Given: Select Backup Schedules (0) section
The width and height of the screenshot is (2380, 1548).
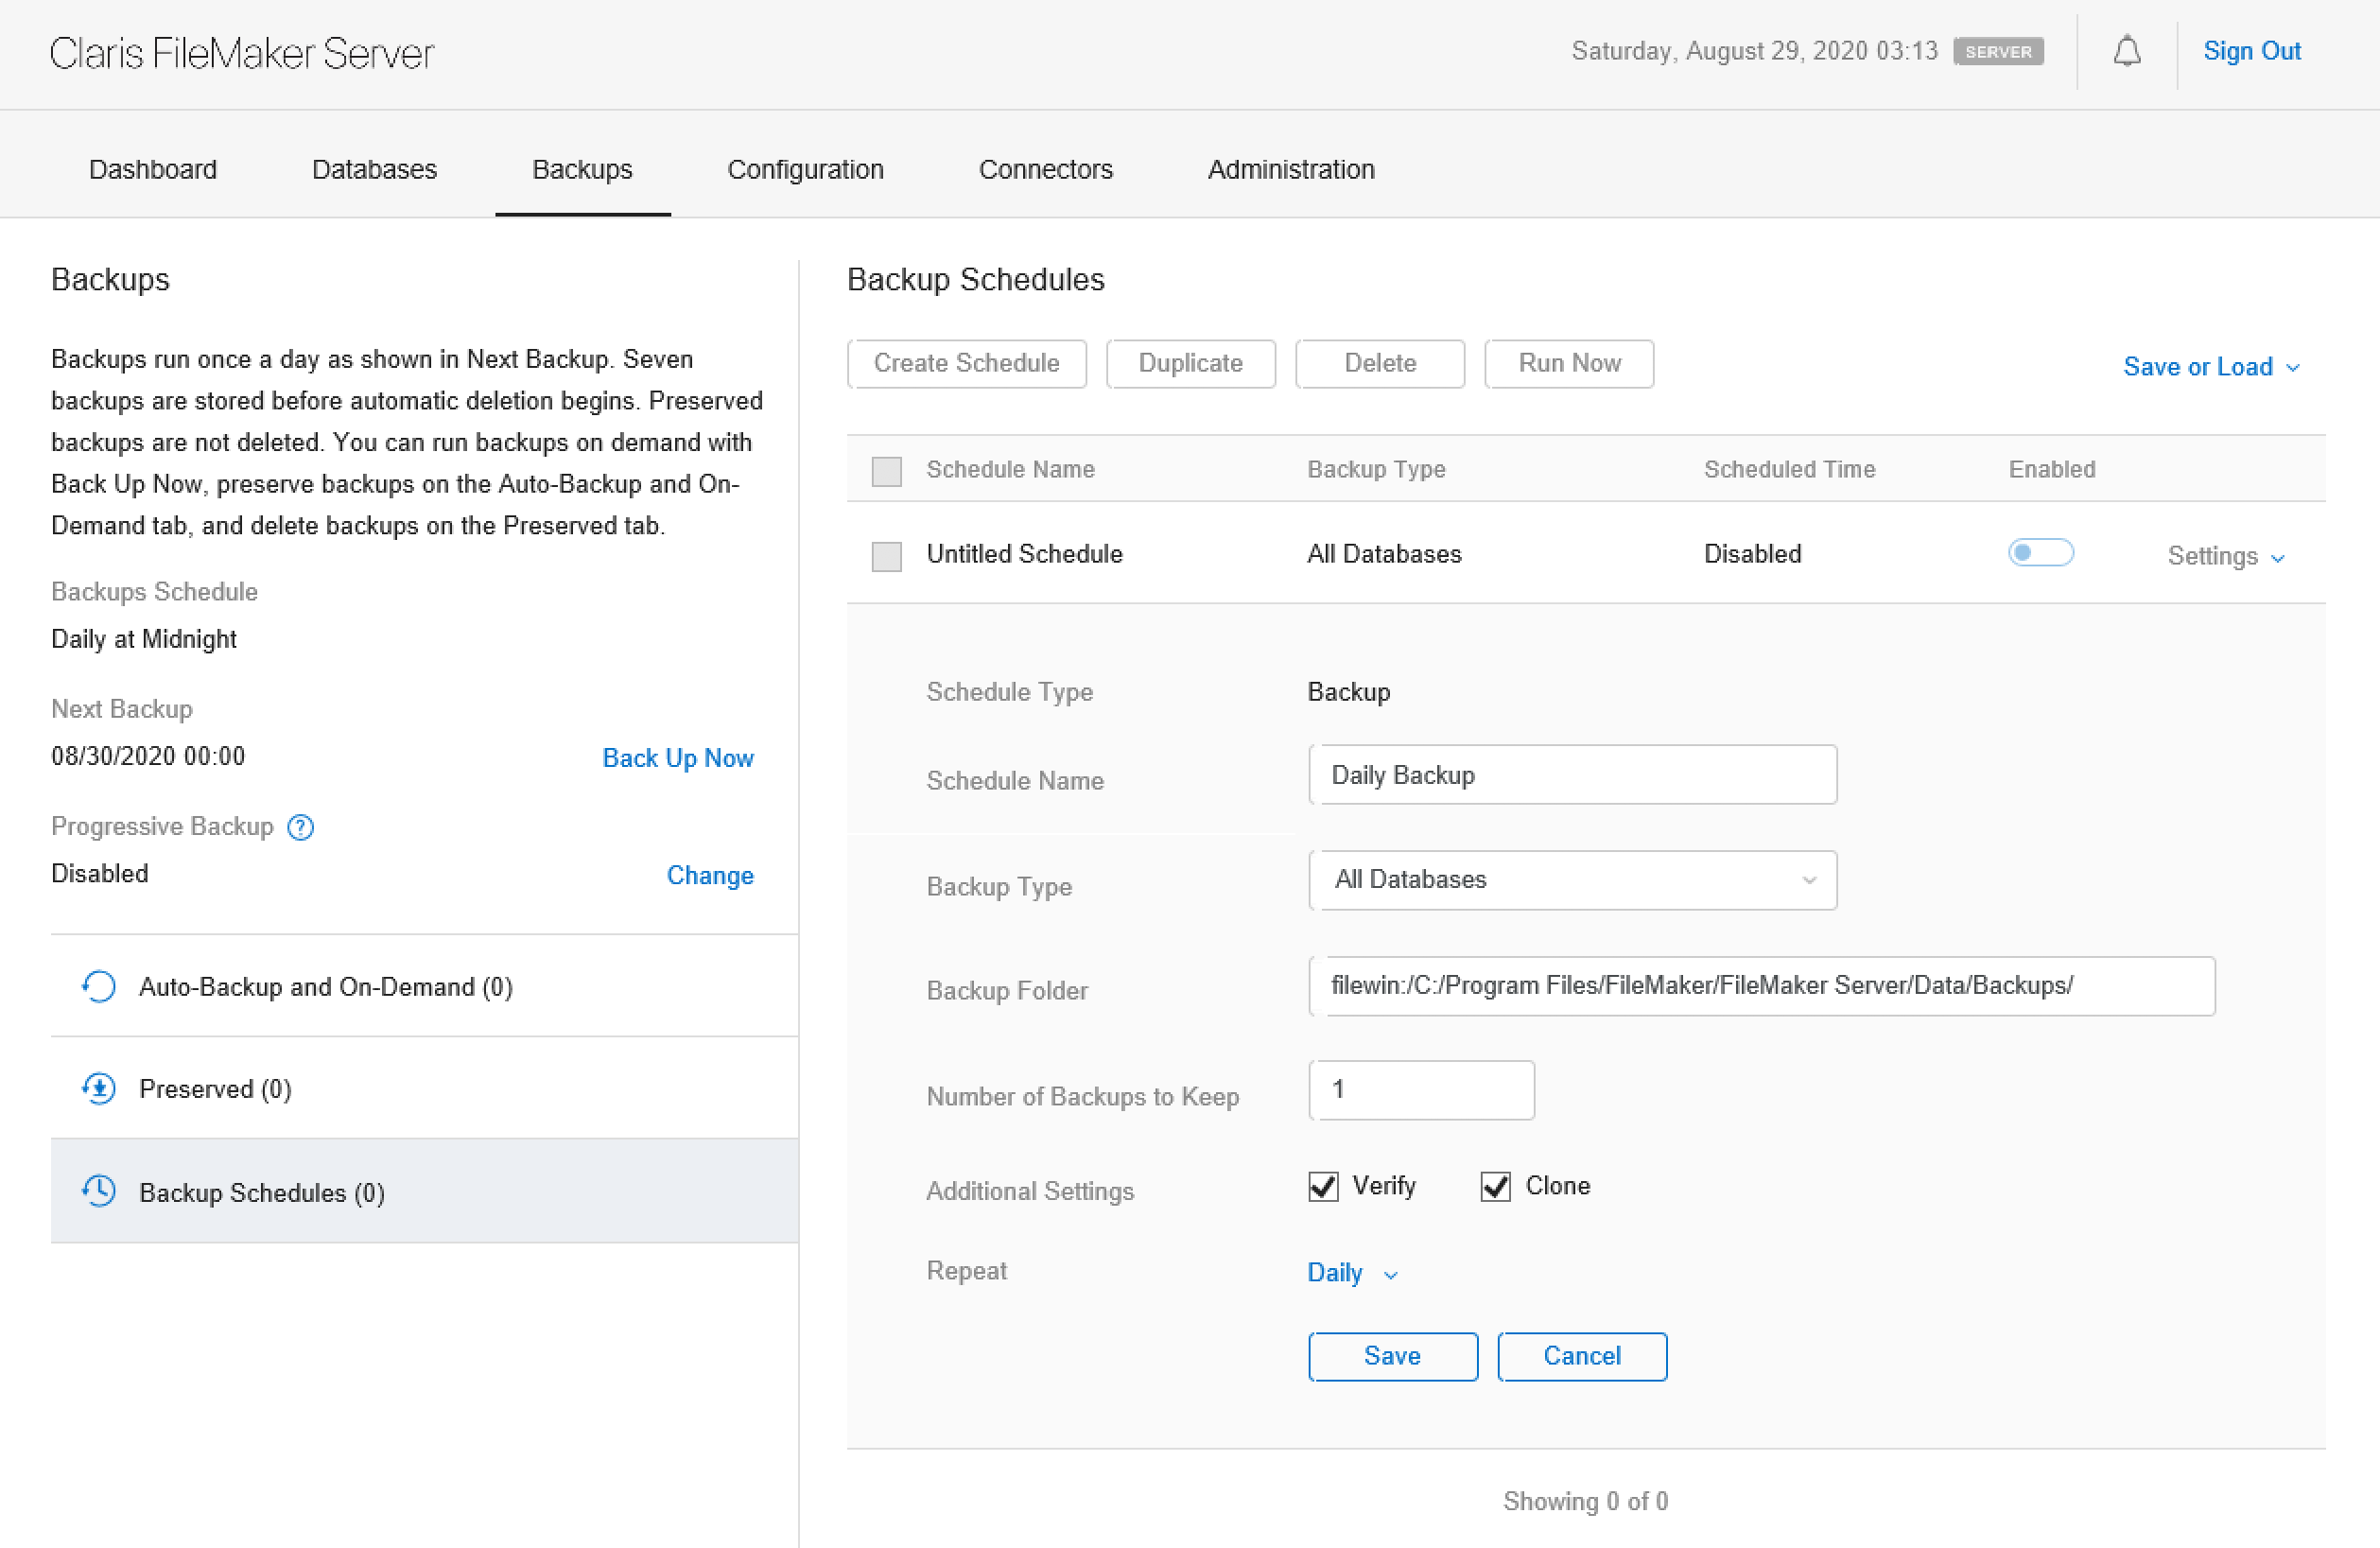Looking at the screenshot, I should 424,1192.
